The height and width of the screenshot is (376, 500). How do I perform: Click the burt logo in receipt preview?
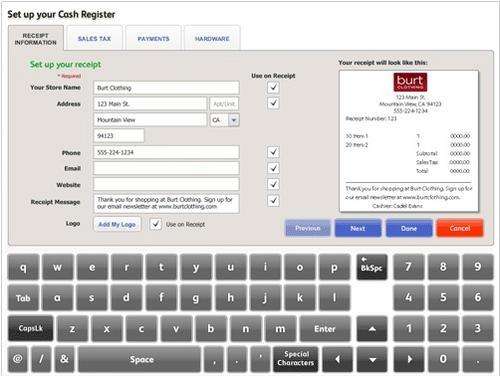[x=410, y=82]
